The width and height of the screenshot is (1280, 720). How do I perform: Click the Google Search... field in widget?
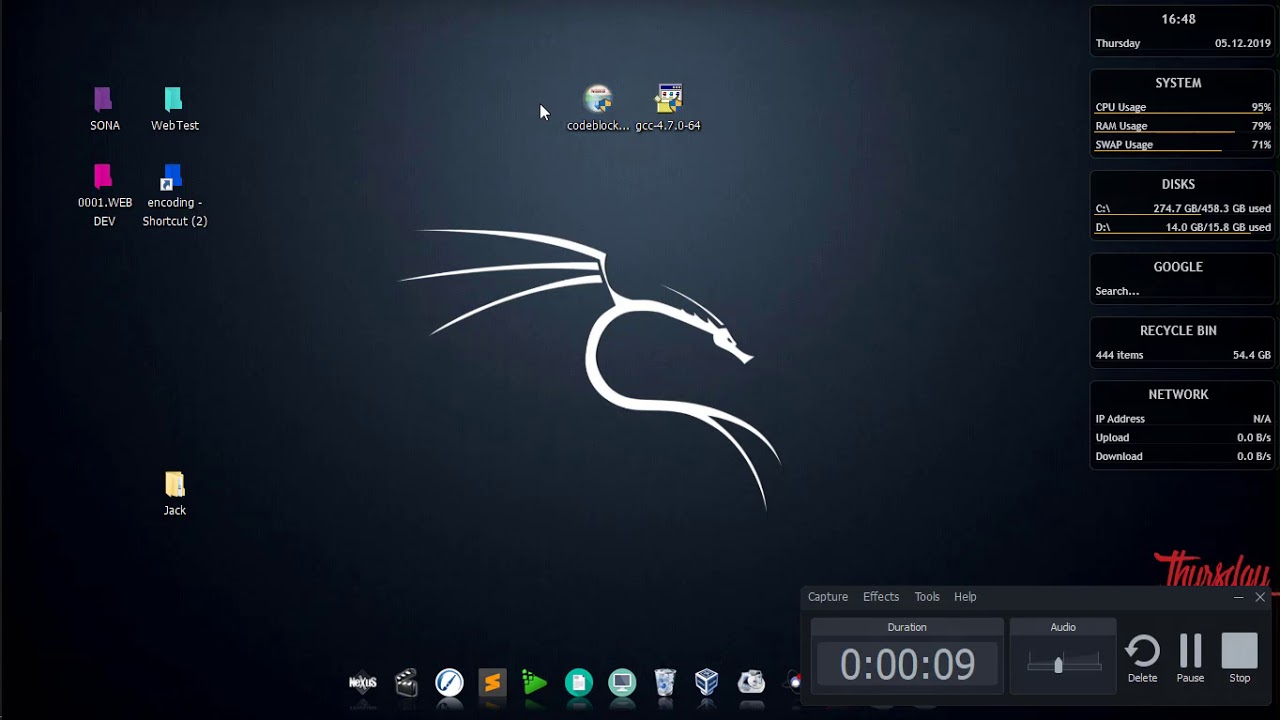click(x=1183, y=291)
